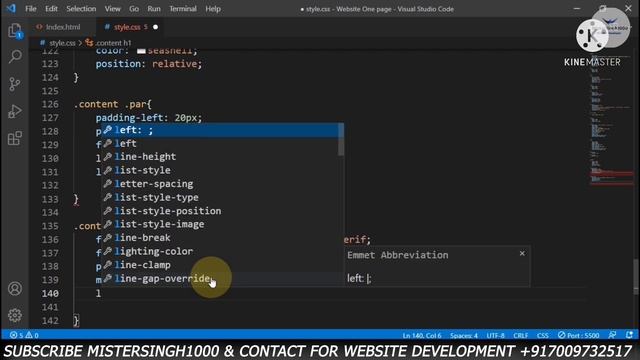Open the View menu
This screenshot has width=640, height=360.
[112, 9]
